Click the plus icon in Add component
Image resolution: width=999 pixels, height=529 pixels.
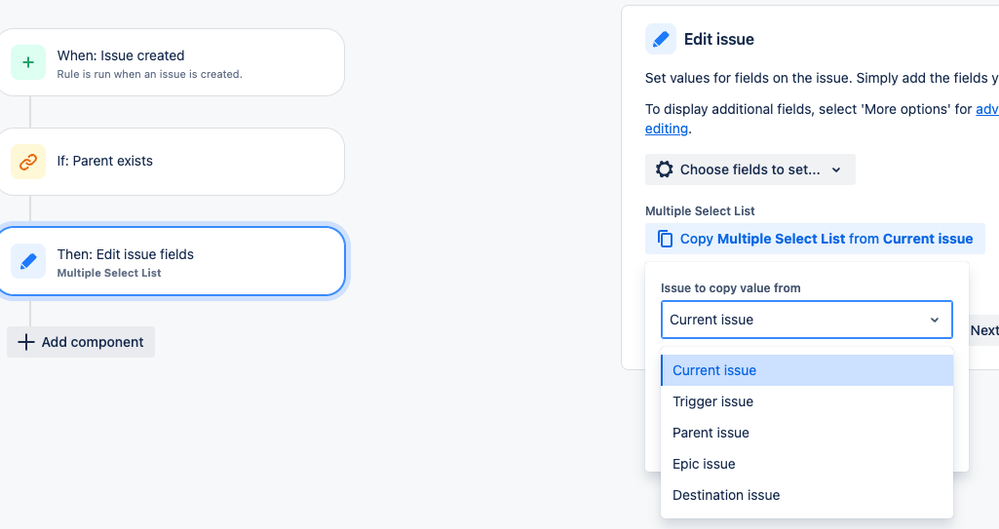(26, 342)
